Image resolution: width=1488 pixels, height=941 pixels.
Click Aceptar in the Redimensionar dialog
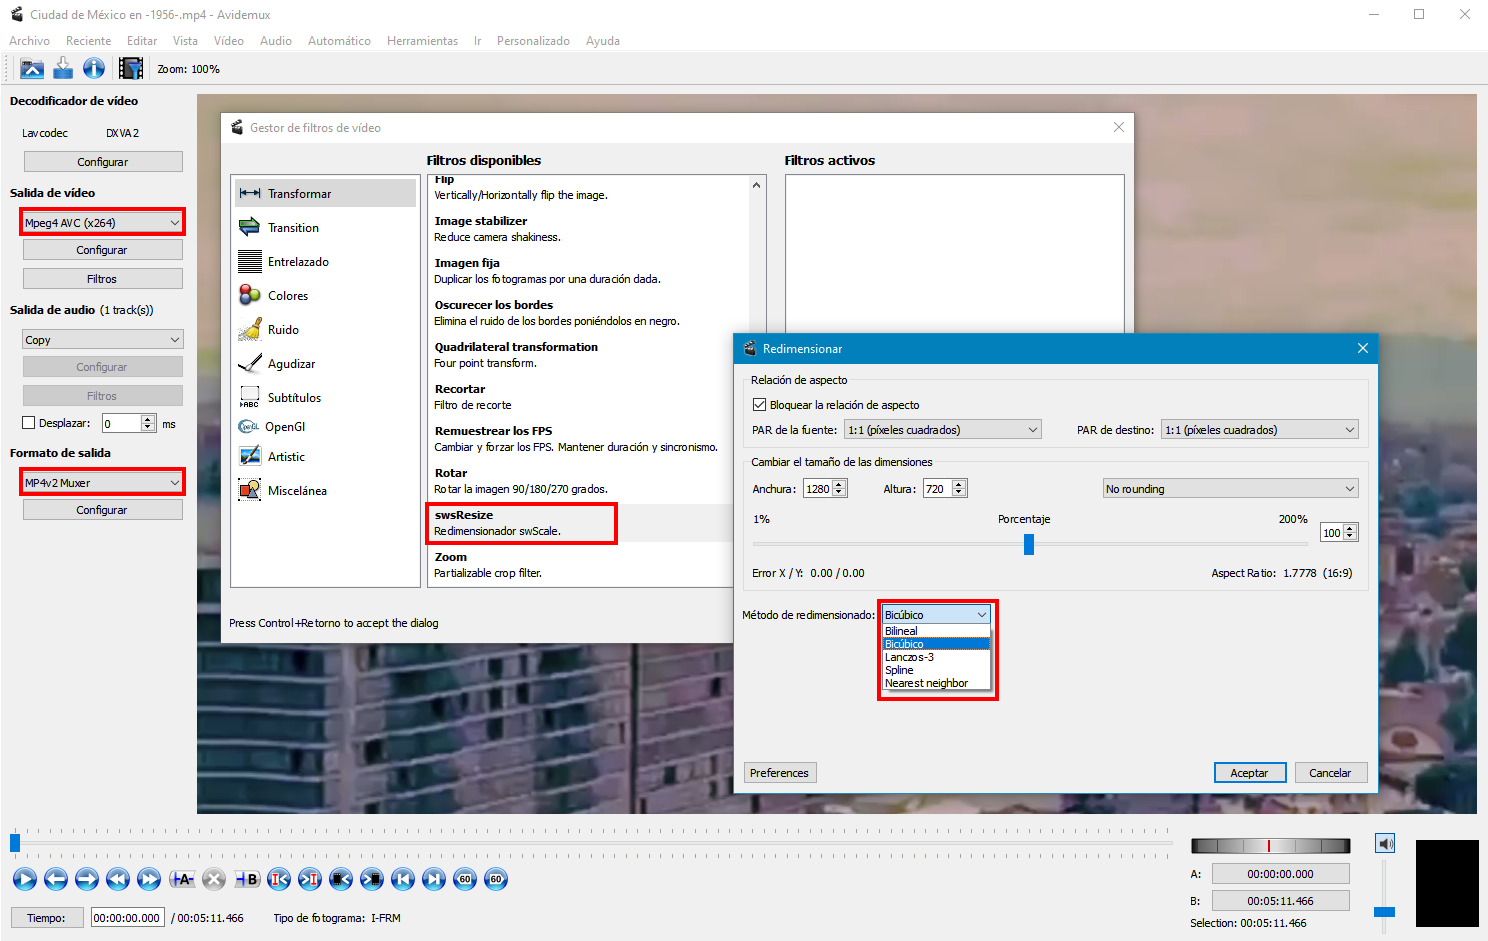(1250, 773)
